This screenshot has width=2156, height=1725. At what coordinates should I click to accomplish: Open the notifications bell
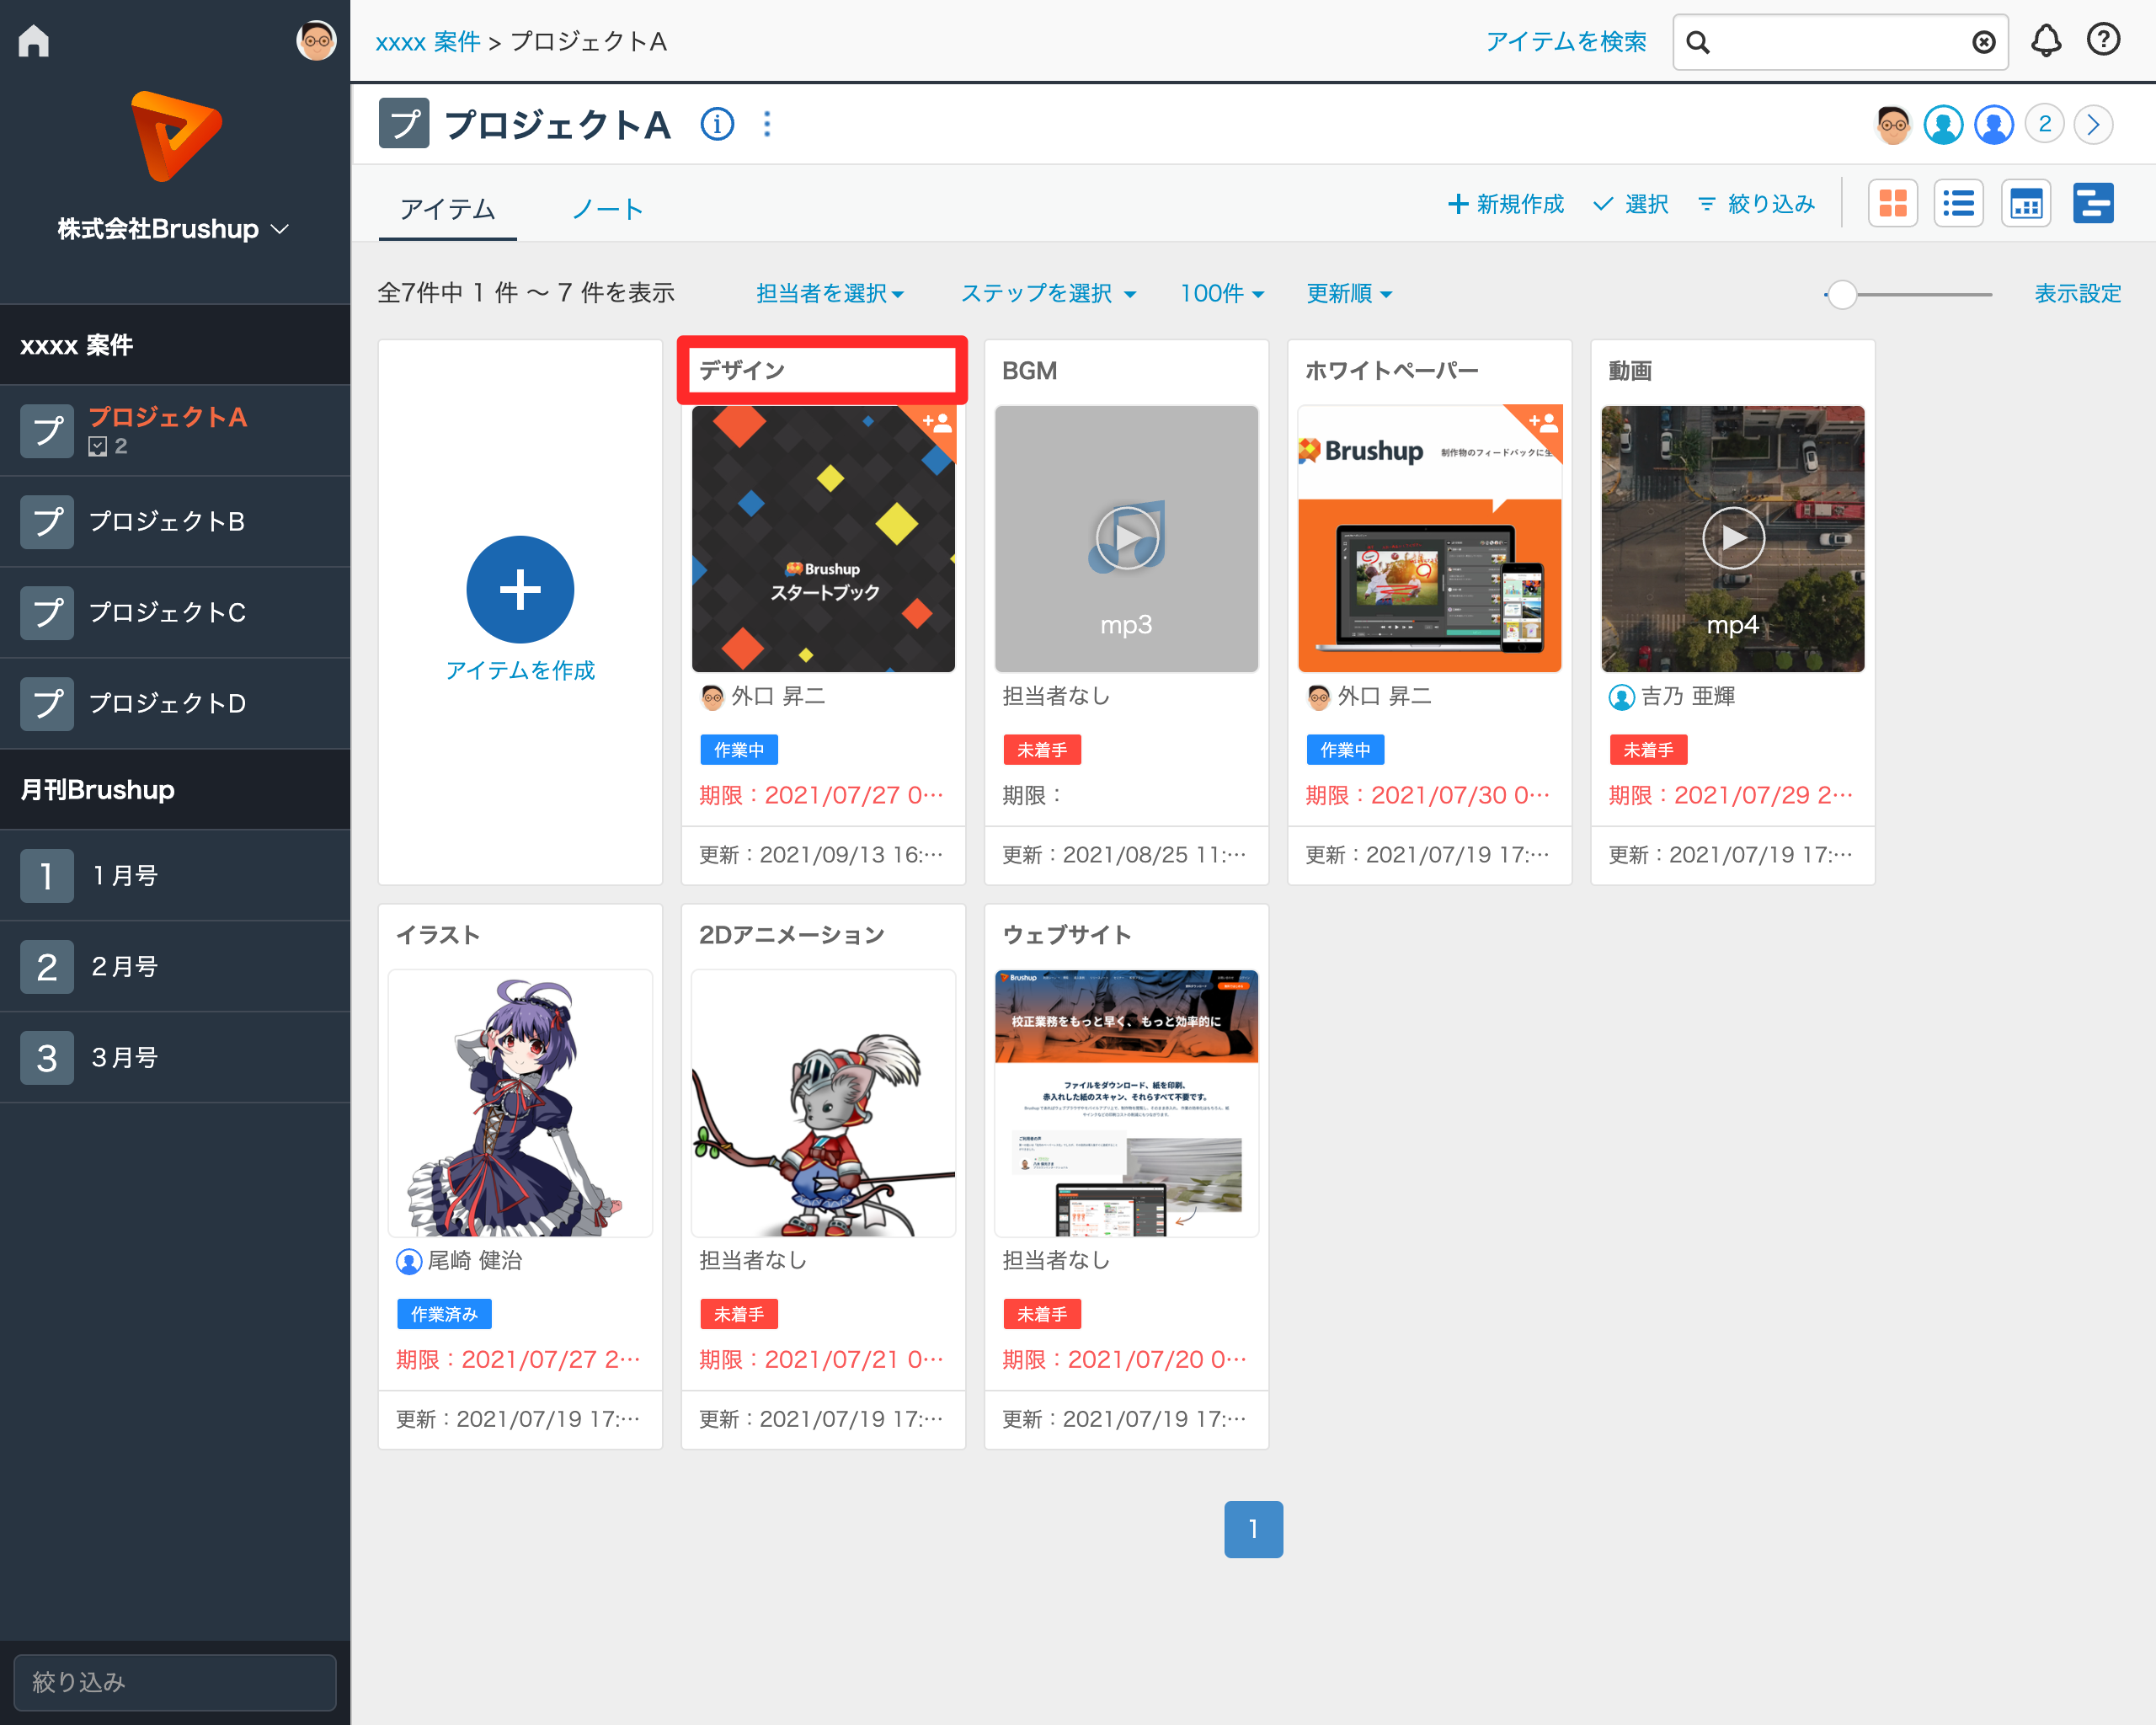pyautogui.click(x=2046, y=41)
